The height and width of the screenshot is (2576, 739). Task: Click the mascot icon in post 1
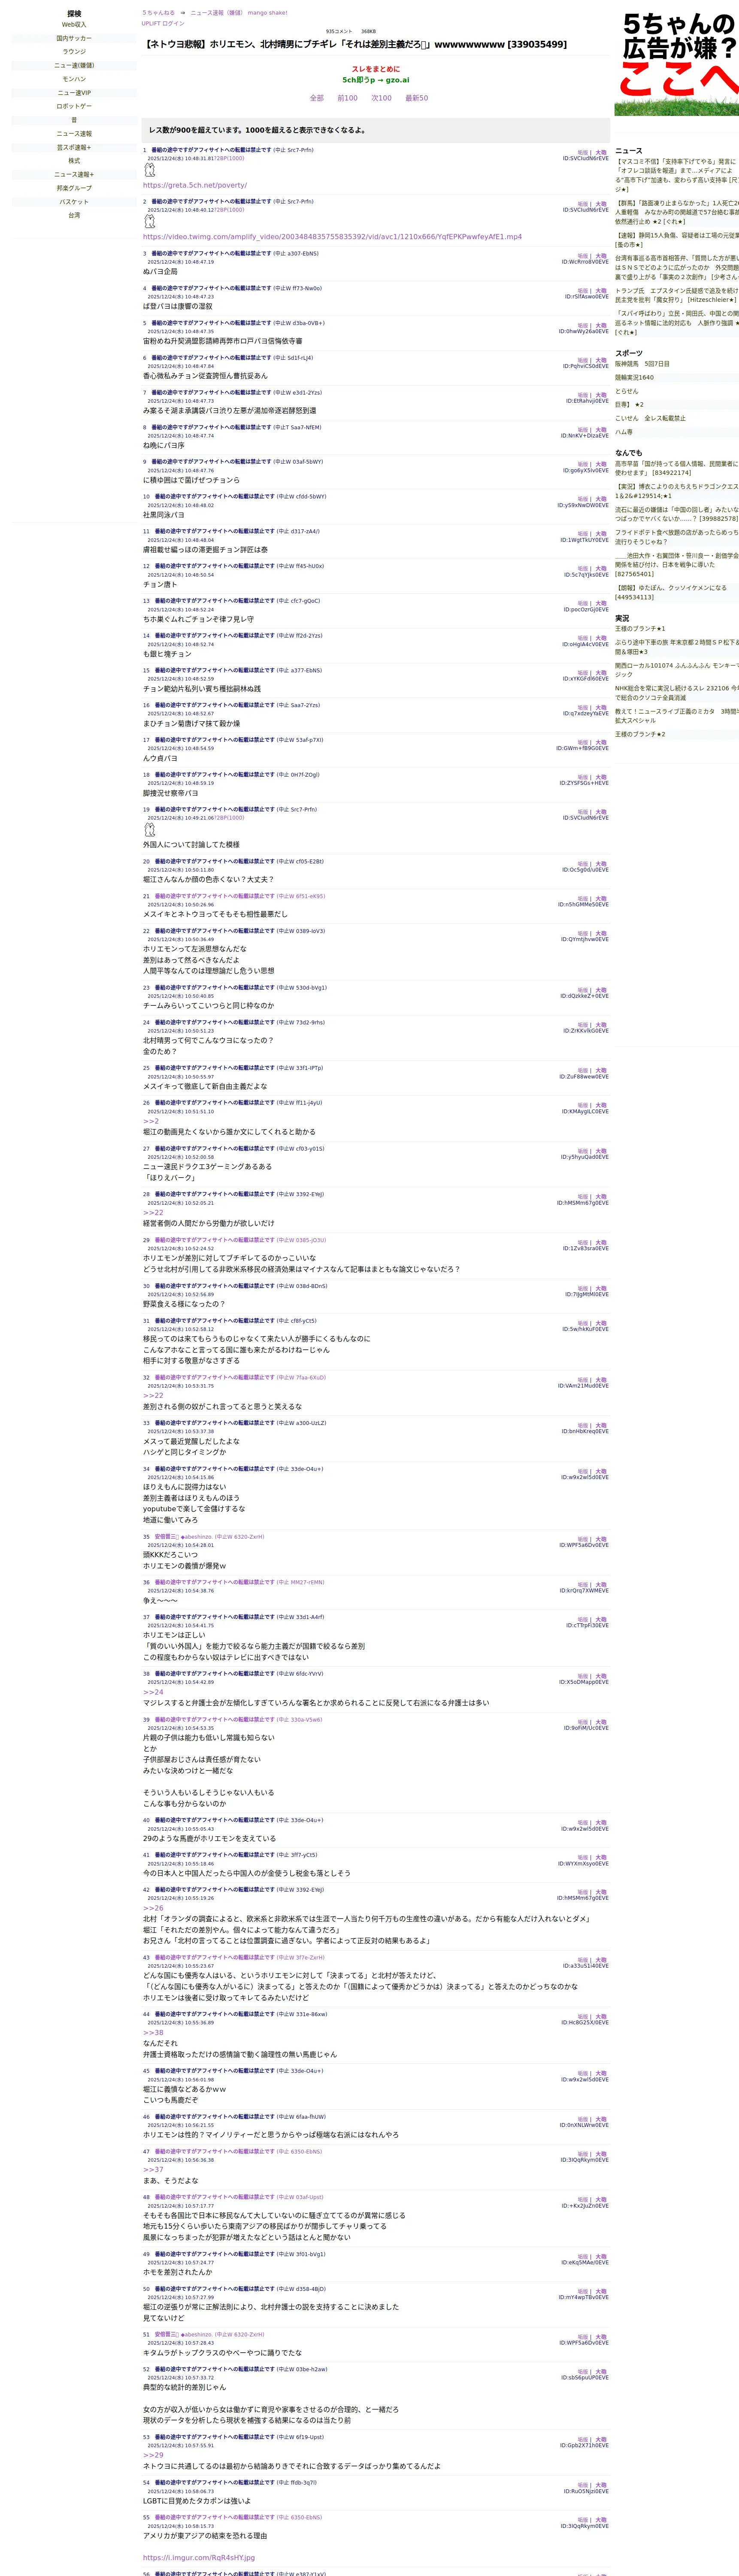coord(150,170)
